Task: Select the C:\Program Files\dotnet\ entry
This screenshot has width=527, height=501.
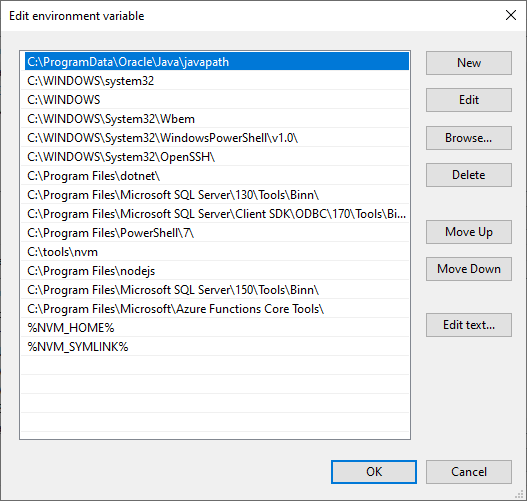Action: pyautogui.click(x=217, y=176)
